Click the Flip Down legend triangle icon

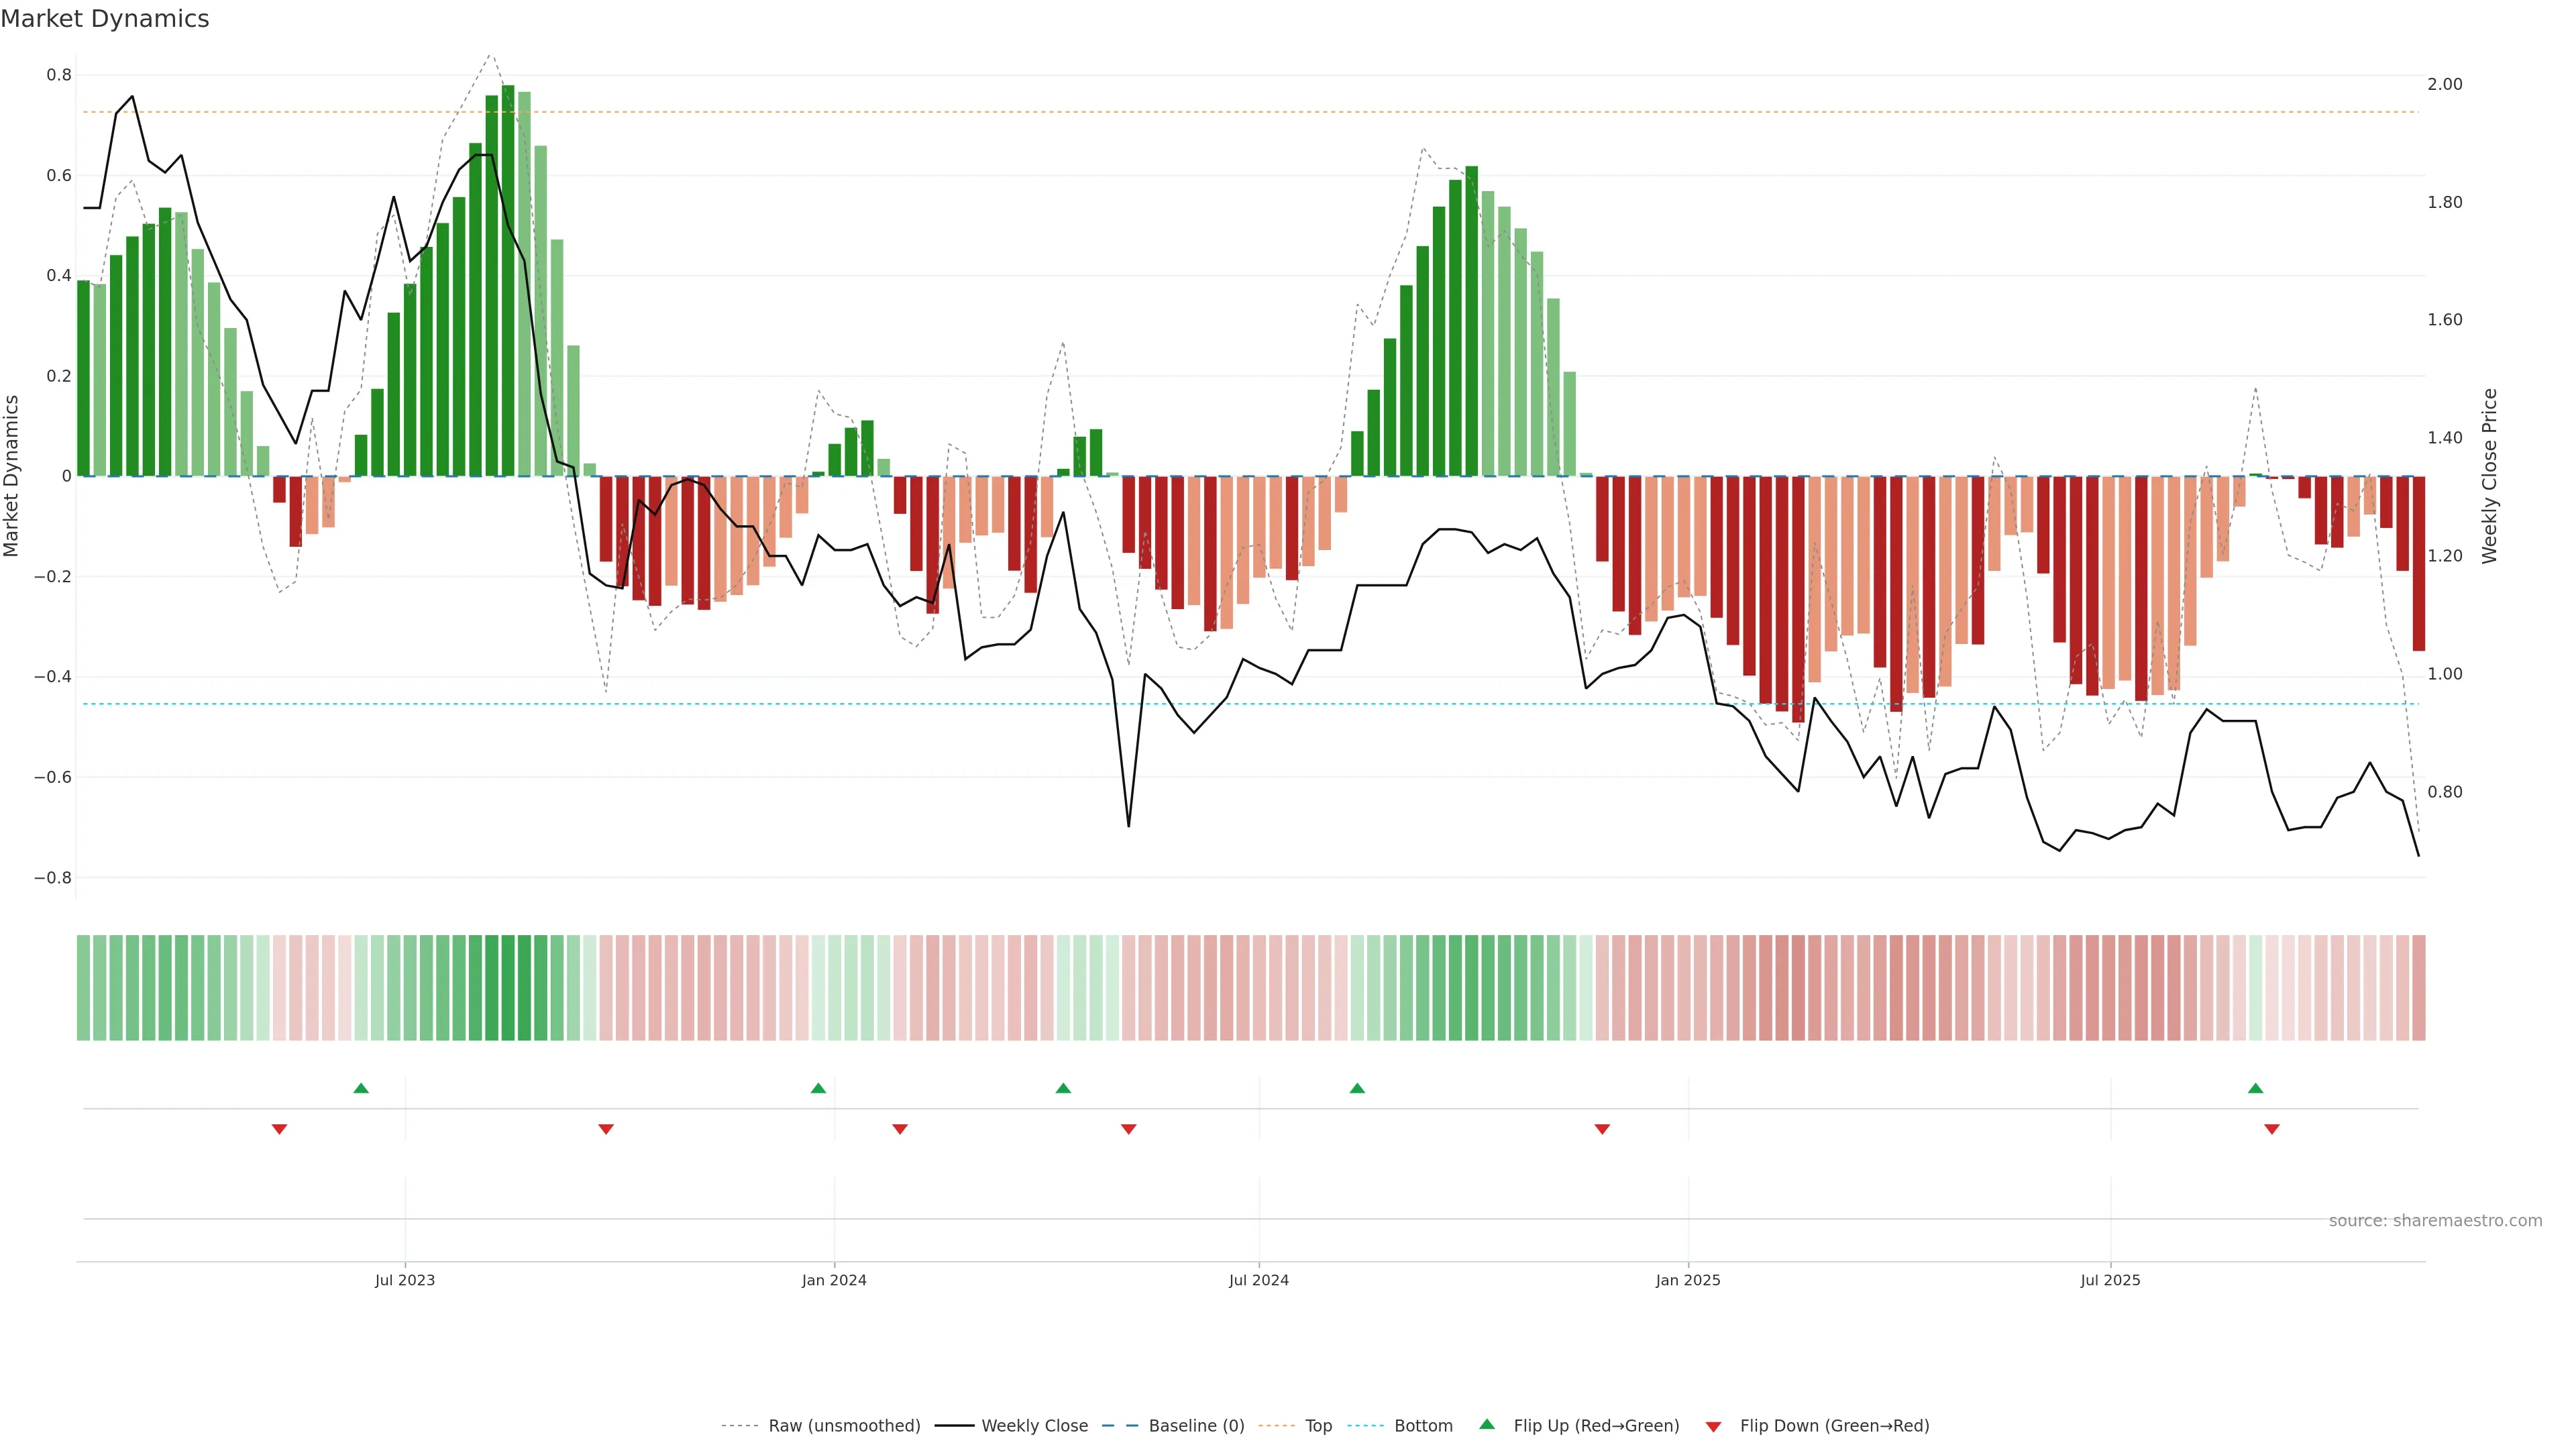pyautogui.click(x=1713, y=1427)
